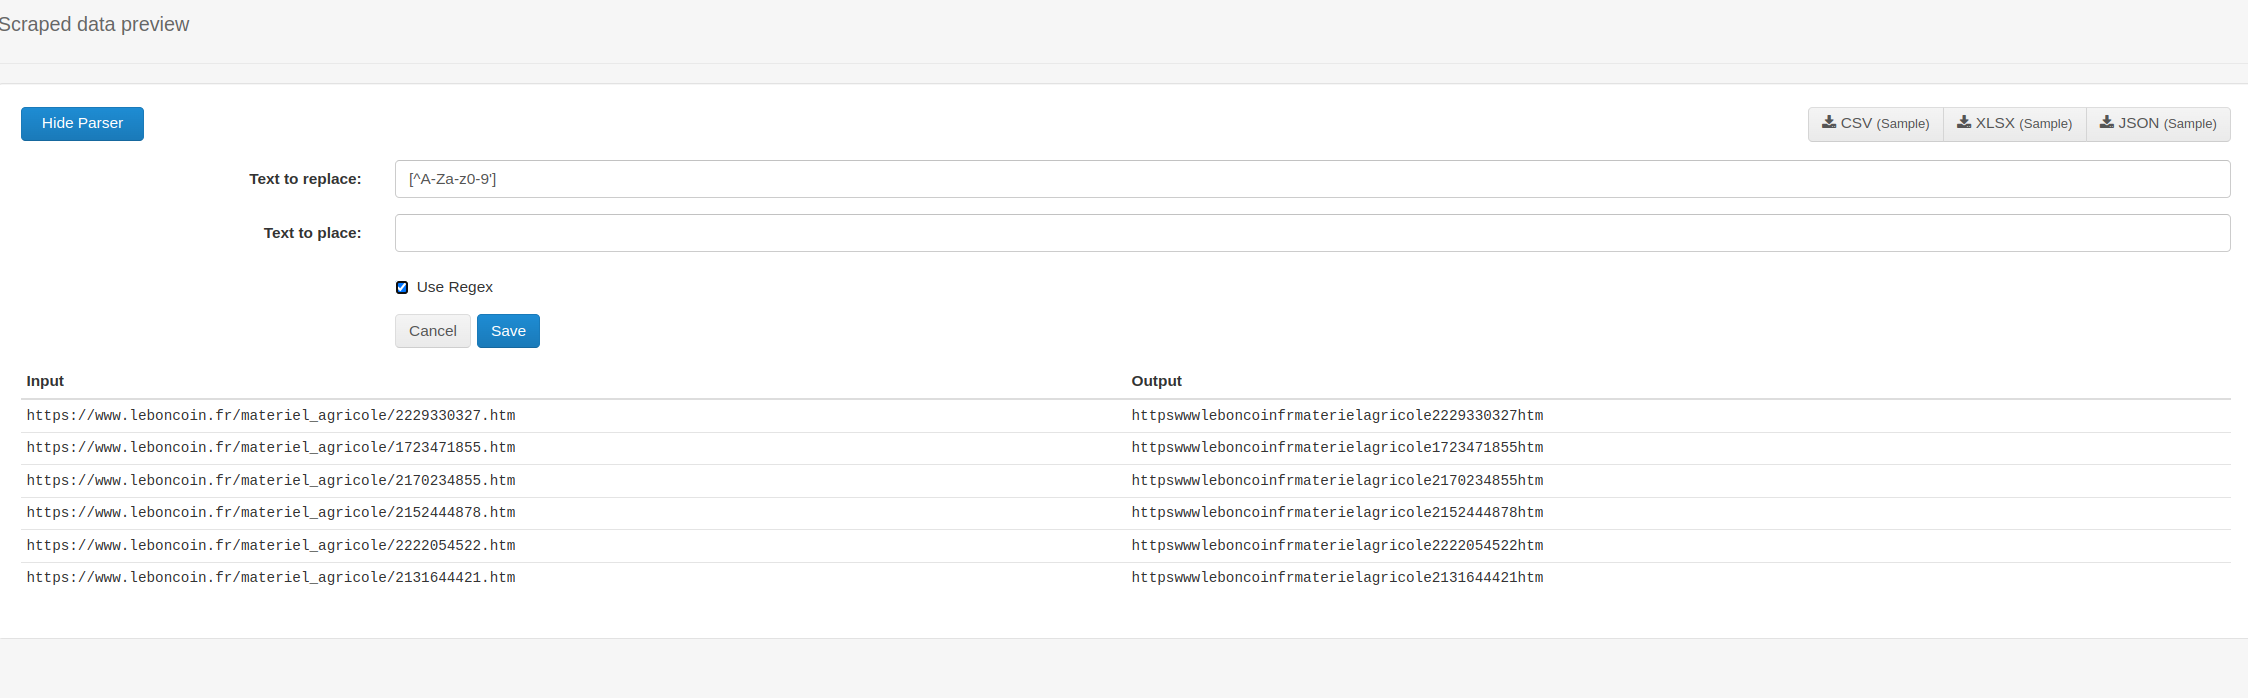This screenshot has width=2248, height=698.
Task: Click the input URL ending in 1723471855.htm
Action: click(x=271, y=448)
